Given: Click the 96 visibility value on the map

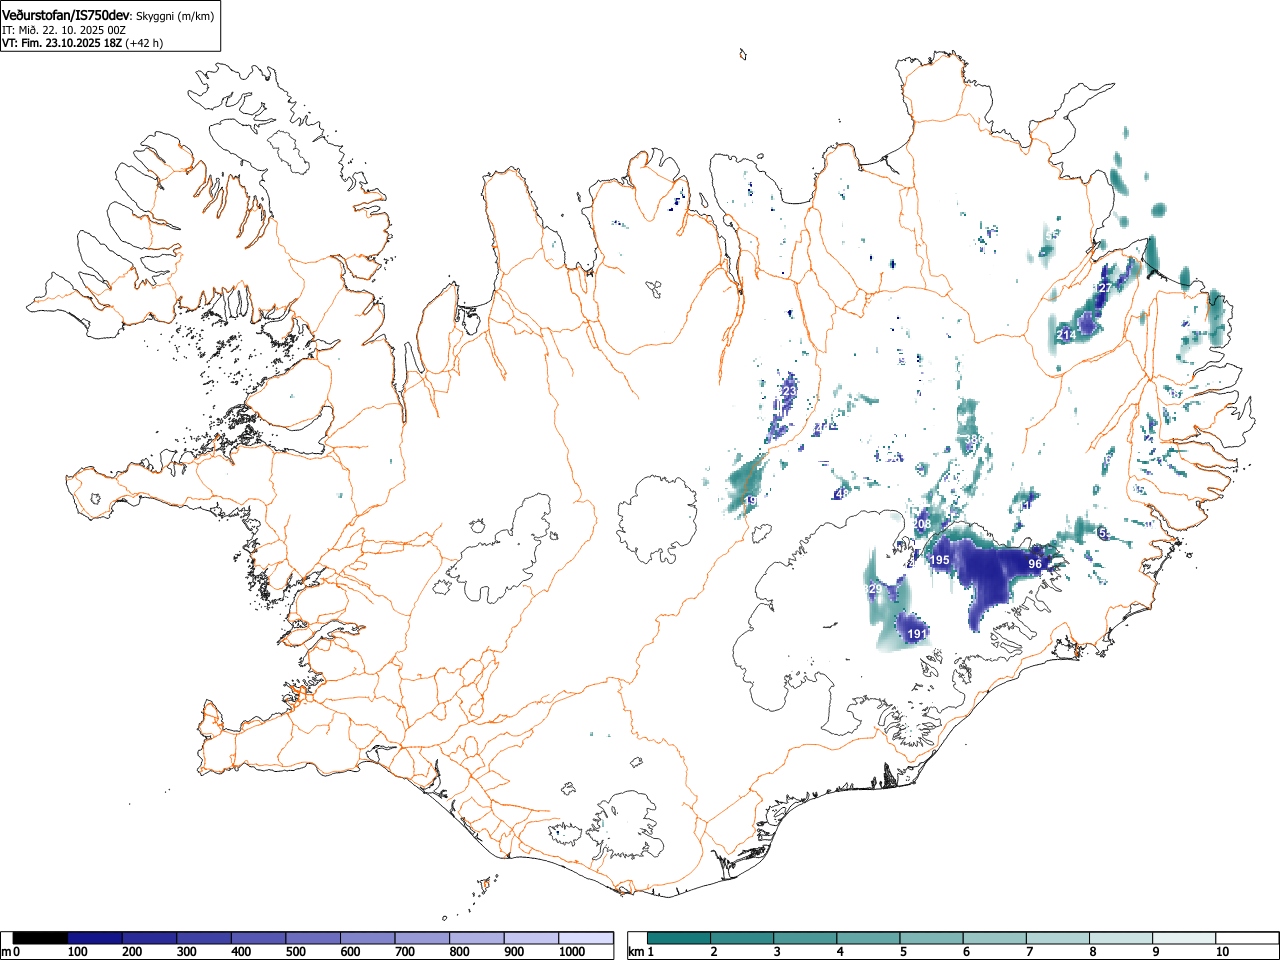Looking at the screenshot, I should [x=1035, y=564].
